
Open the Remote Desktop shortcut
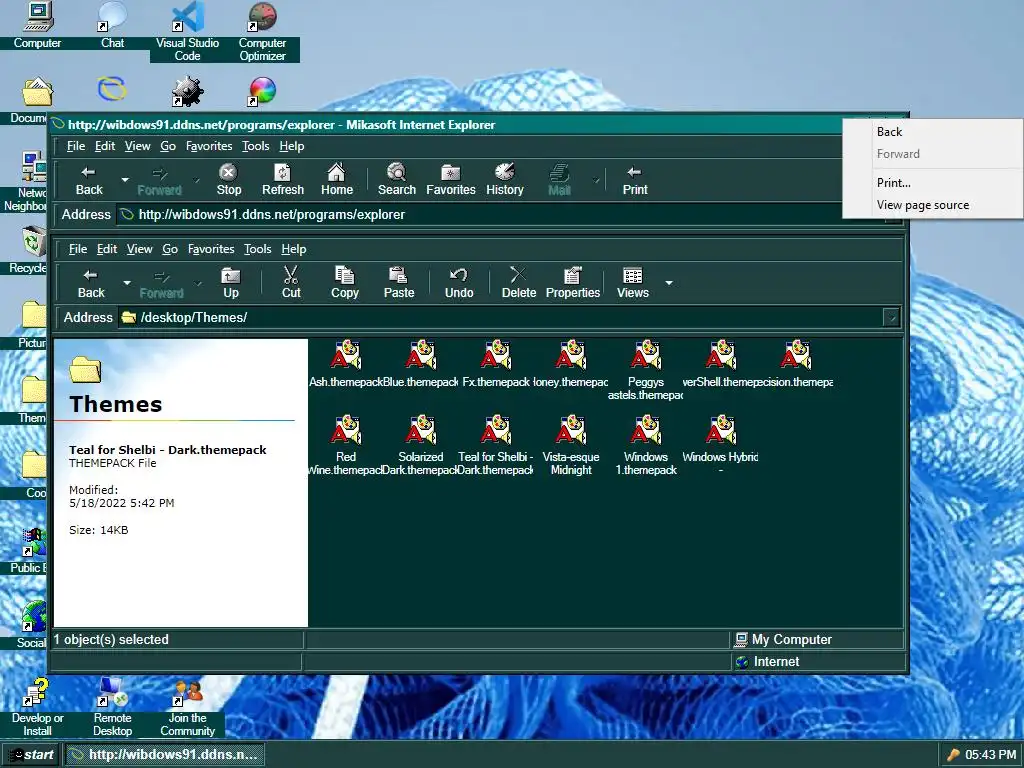tap(112, 708)
